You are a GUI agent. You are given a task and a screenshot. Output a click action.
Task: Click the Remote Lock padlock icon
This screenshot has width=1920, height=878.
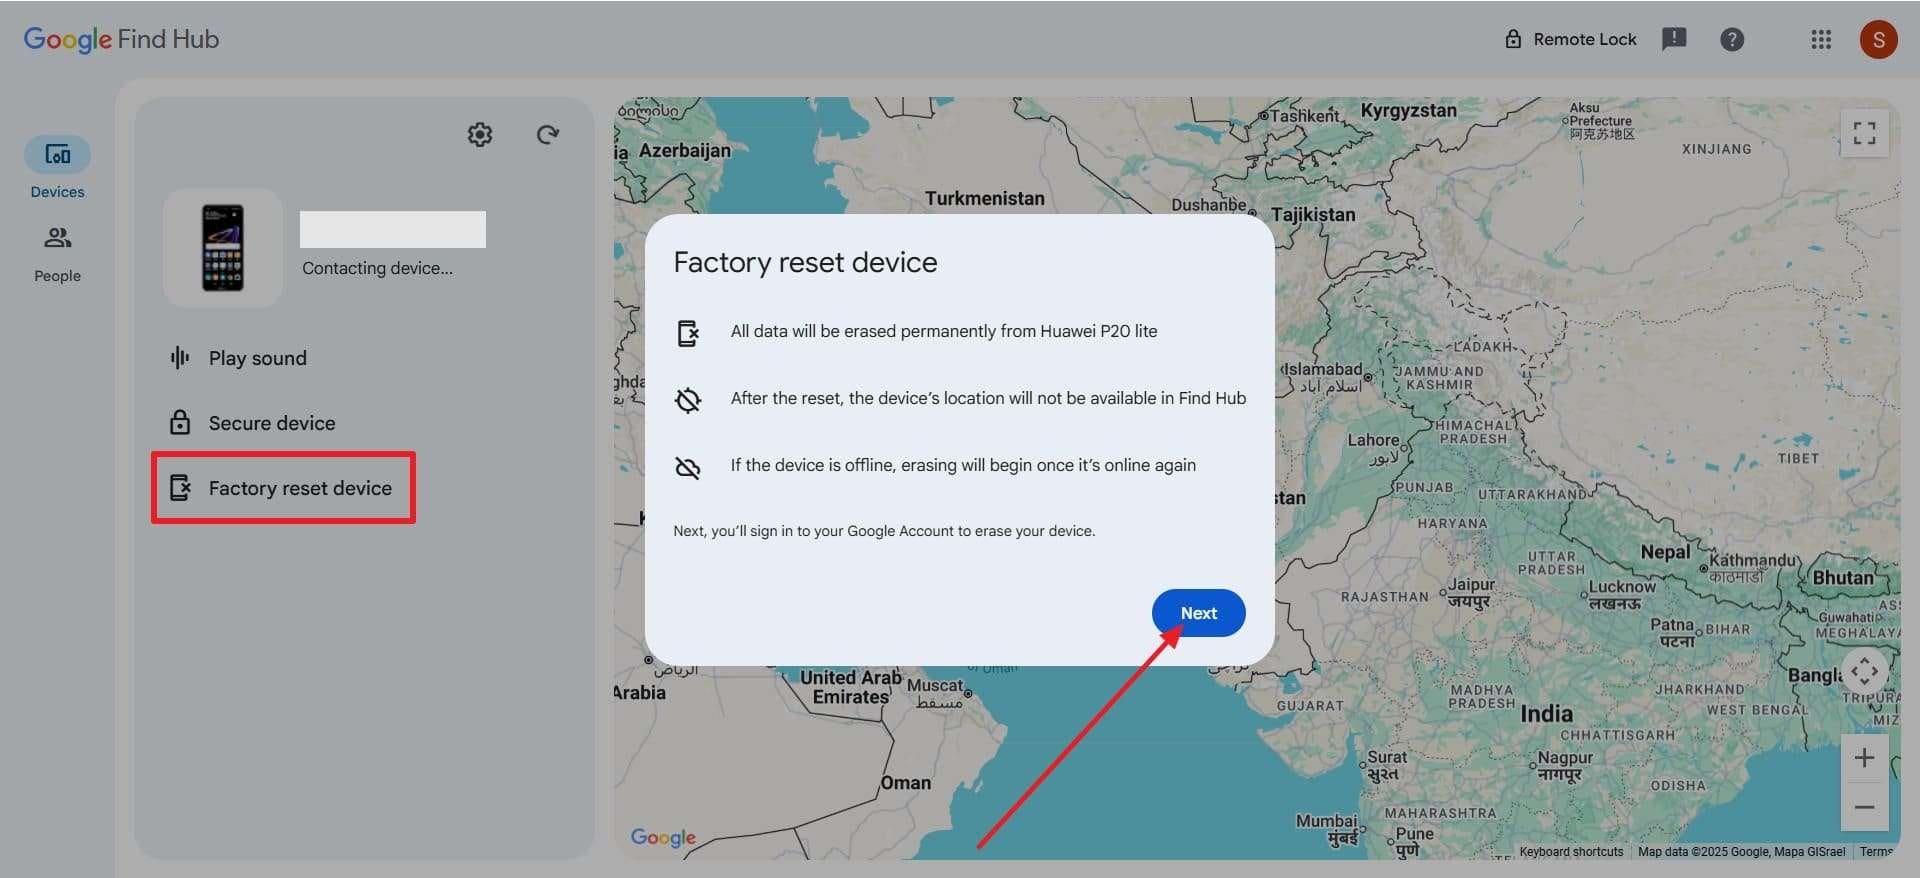pyautogui.click(x=1513, y=39)
